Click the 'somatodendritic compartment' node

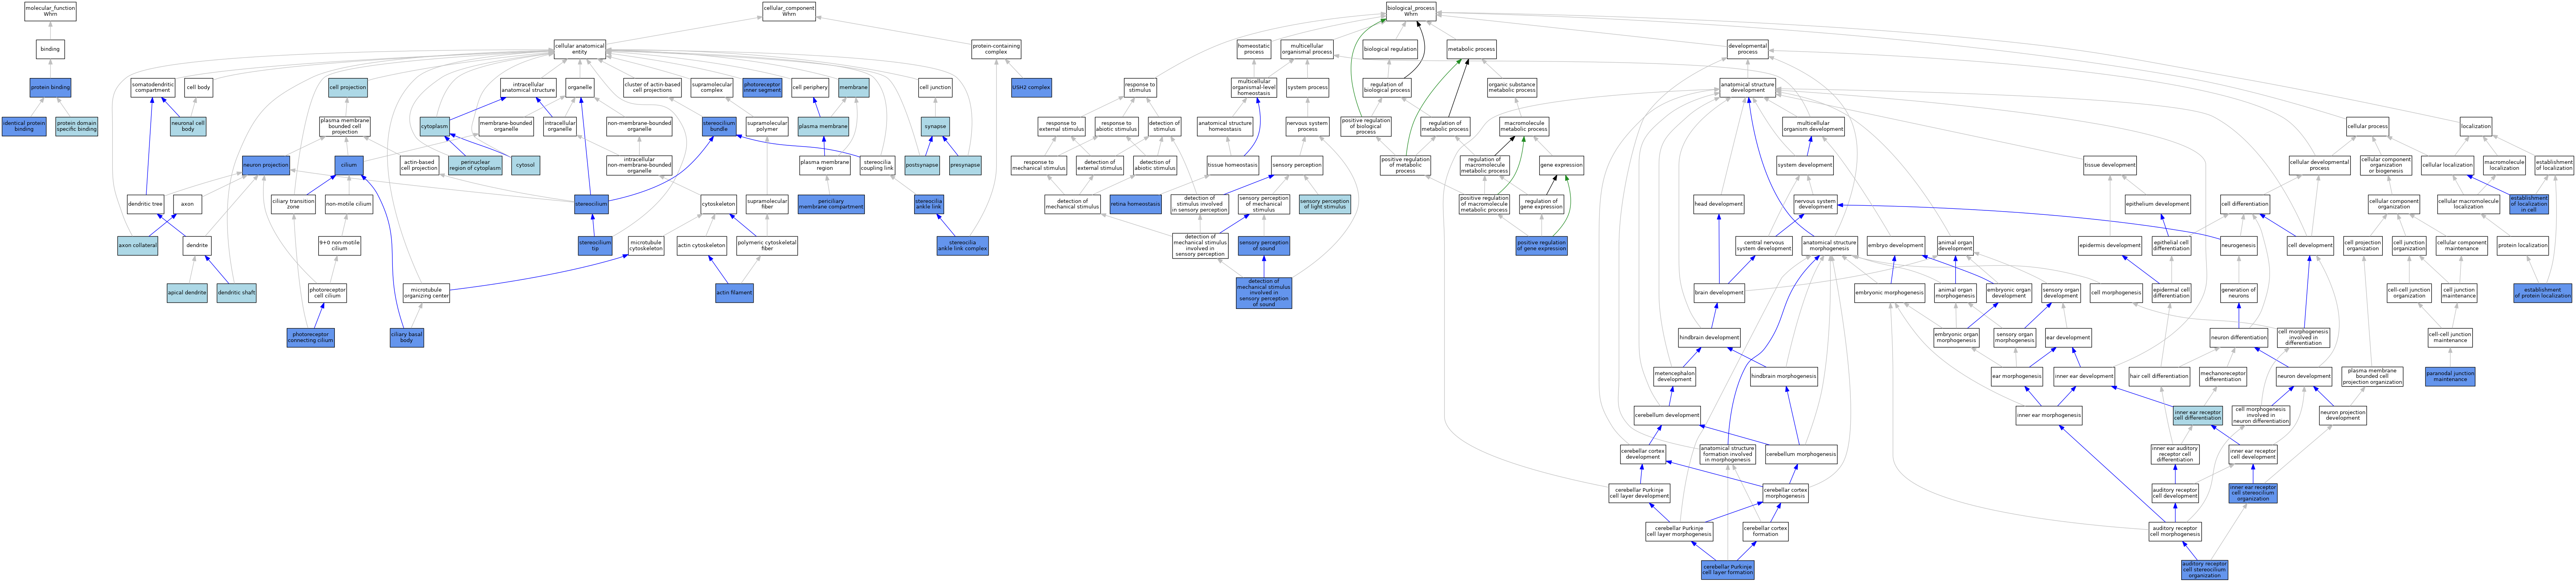point(153,87)
